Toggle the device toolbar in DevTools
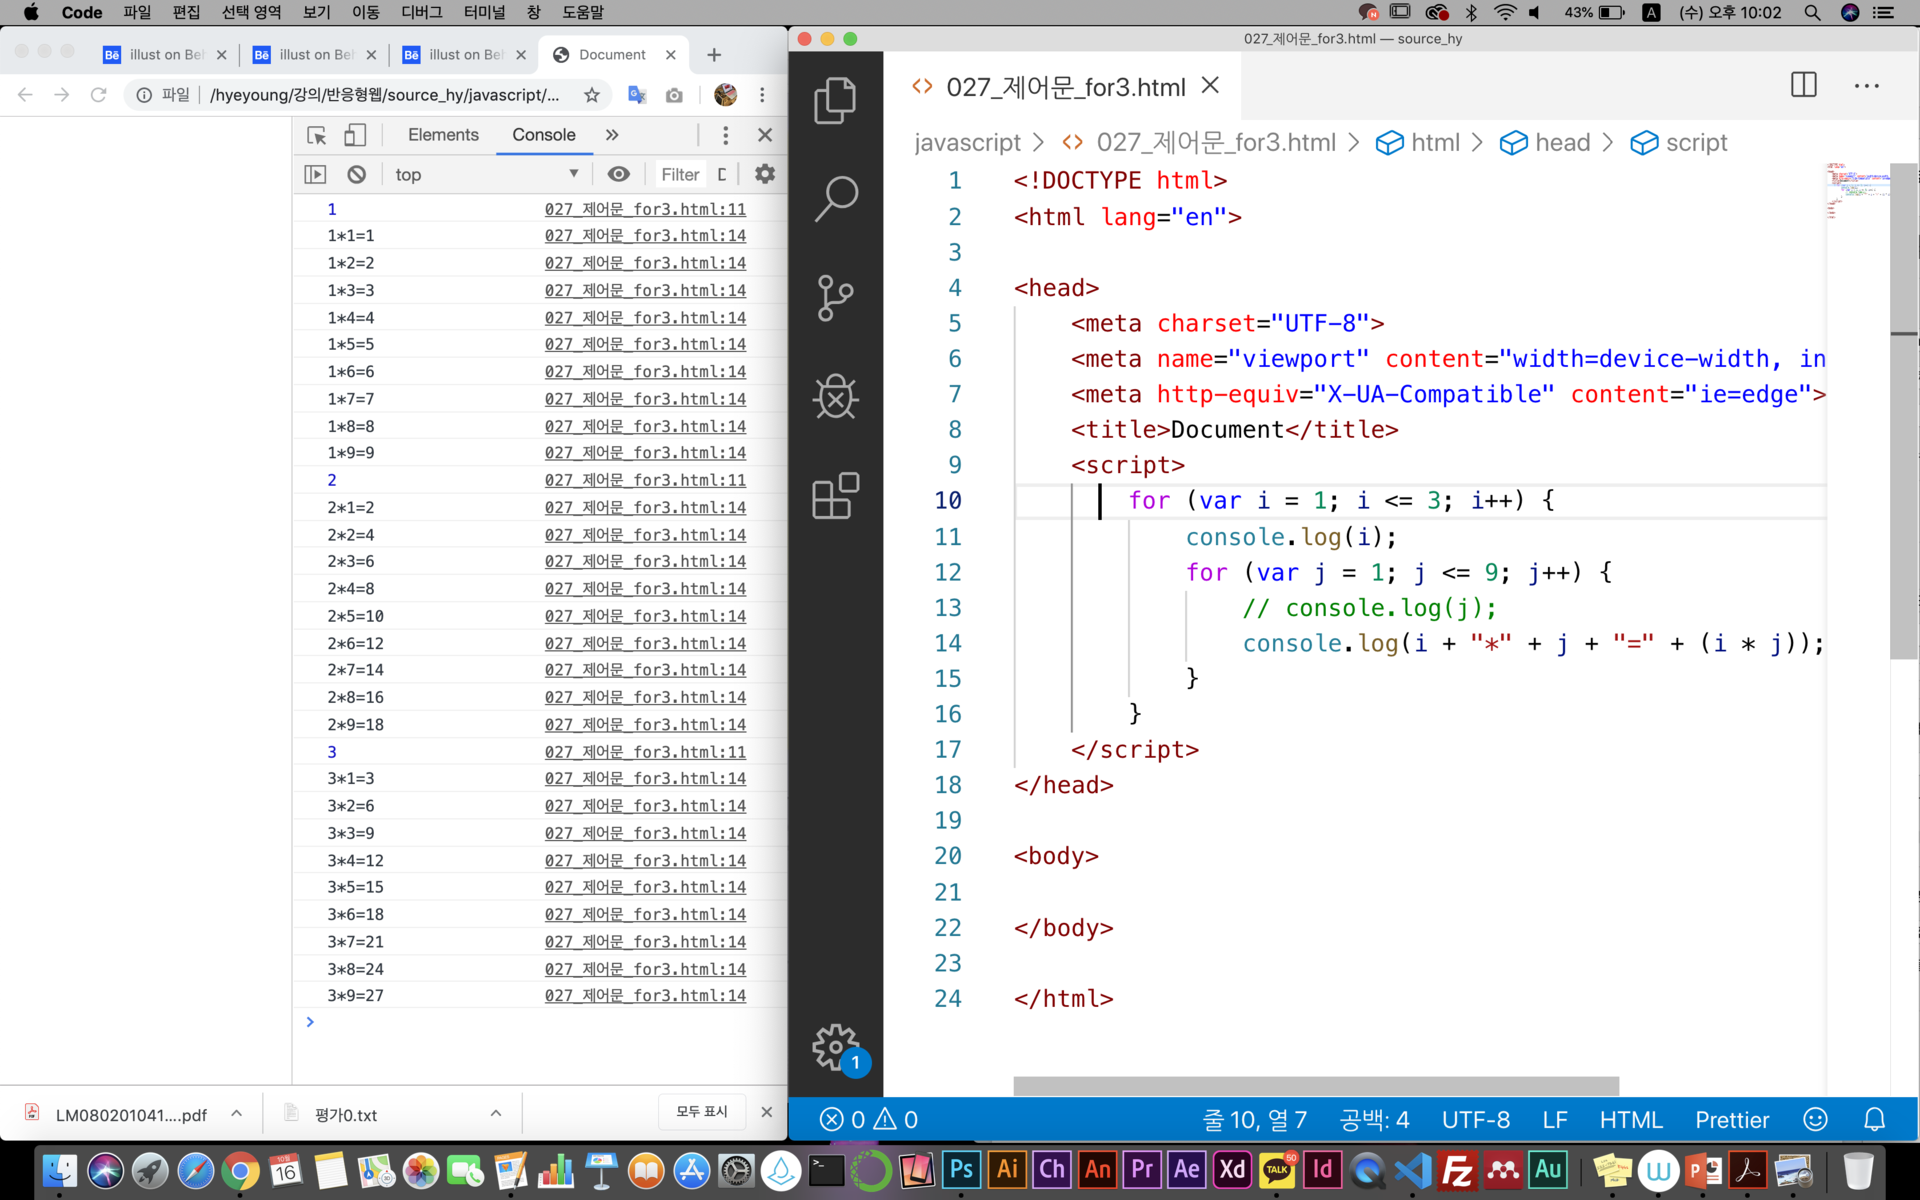Image resolution: width=1920 pixels, height=1200 pixels. [x=355, y=135]
